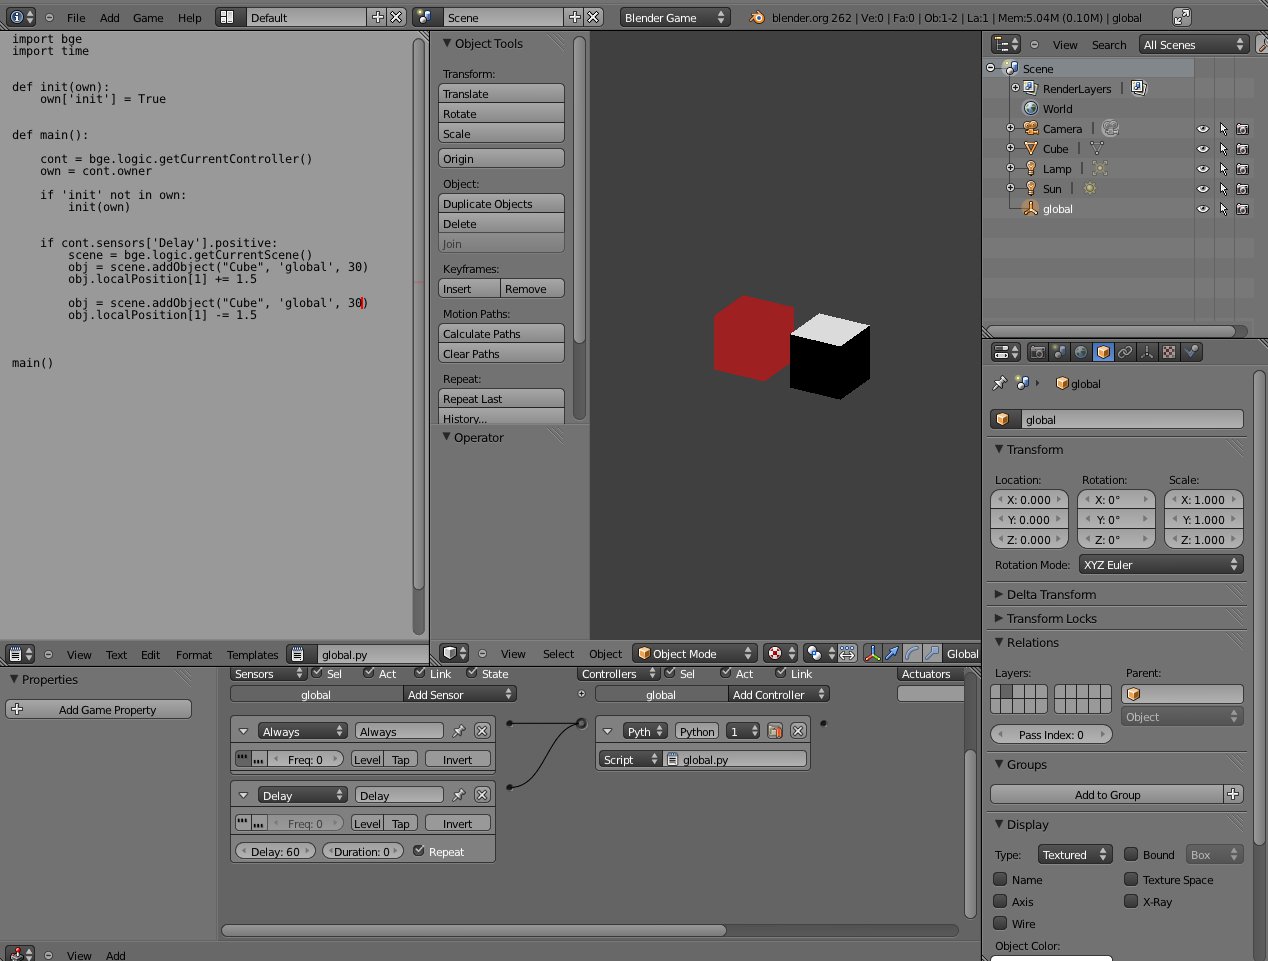Uncheck the Repeat checkbox in Delay sensor
This screenshot has height=961, width=1268.
point(419,851)
